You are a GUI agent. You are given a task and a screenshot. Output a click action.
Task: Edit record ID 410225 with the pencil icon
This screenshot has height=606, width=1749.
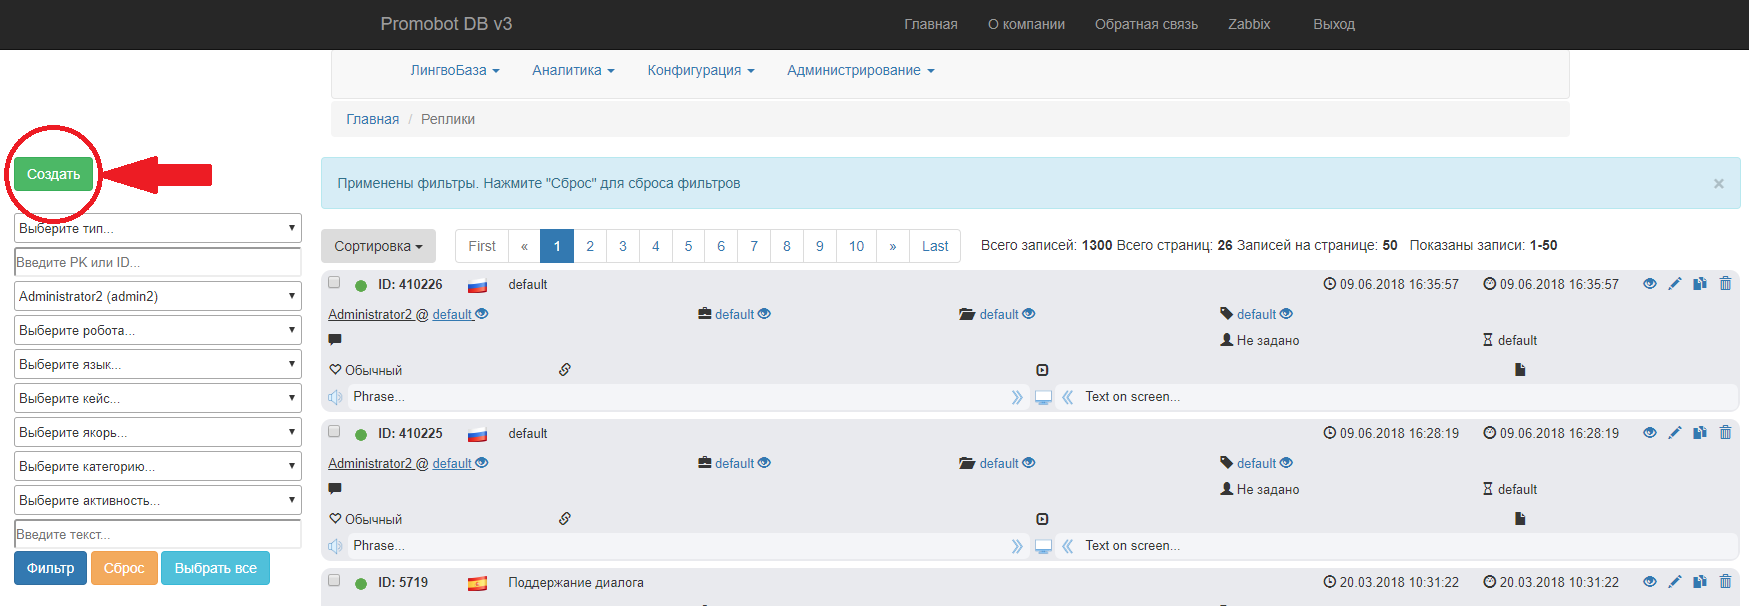pyautogui.click(x=1675, y=433)
